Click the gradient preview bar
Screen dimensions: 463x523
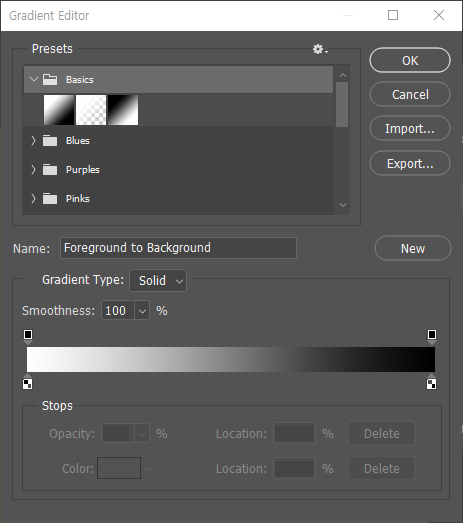pos(231,359)
